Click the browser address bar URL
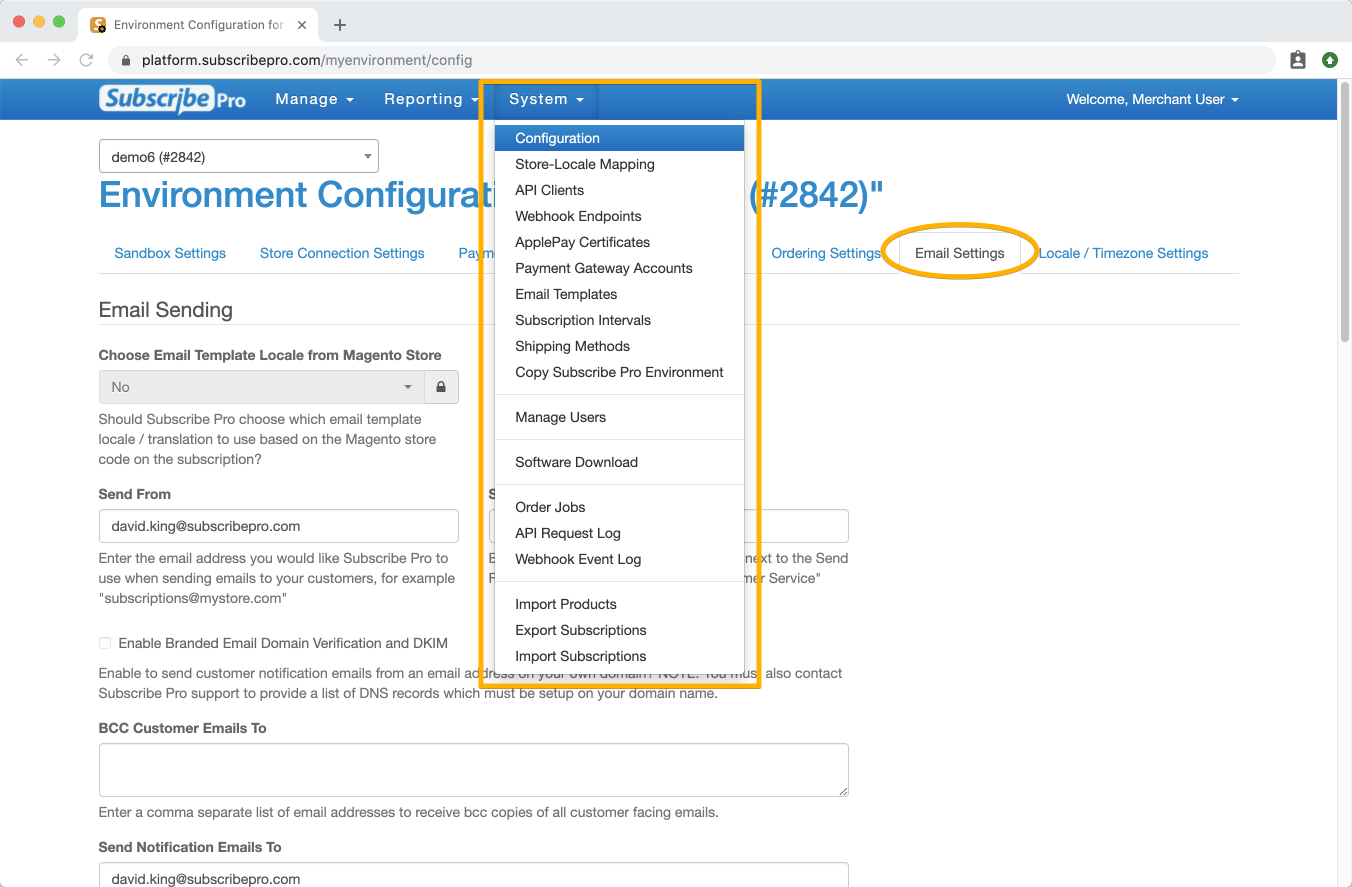This screenshot has height=887, width=1352. pyautogui.click(x=306, y=60)
